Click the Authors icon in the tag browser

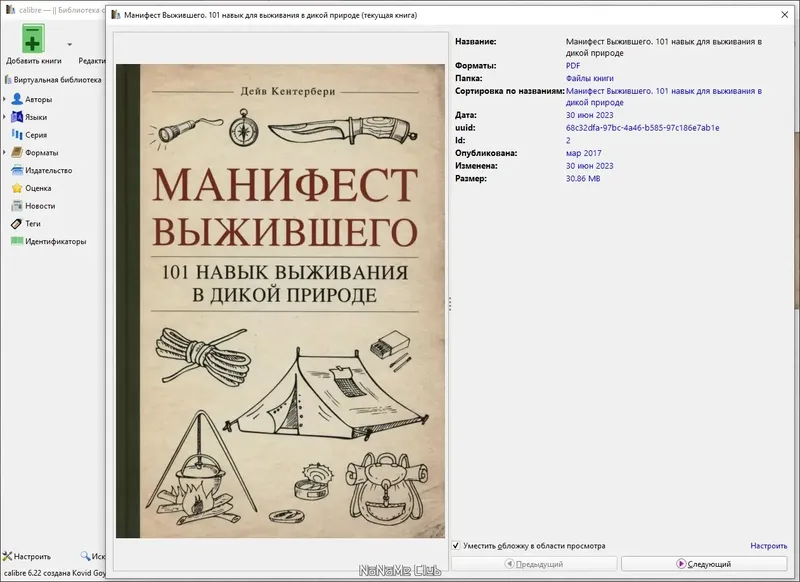pyautogui.click(x=17, y=99)
